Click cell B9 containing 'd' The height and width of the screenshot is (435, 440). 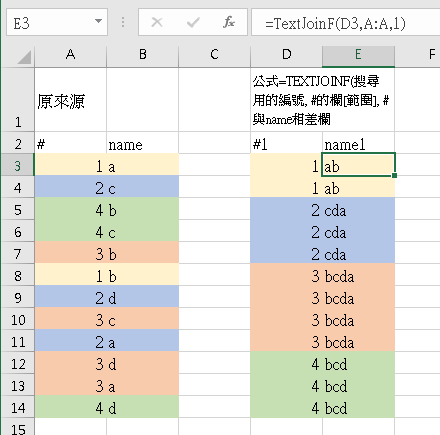143,297
